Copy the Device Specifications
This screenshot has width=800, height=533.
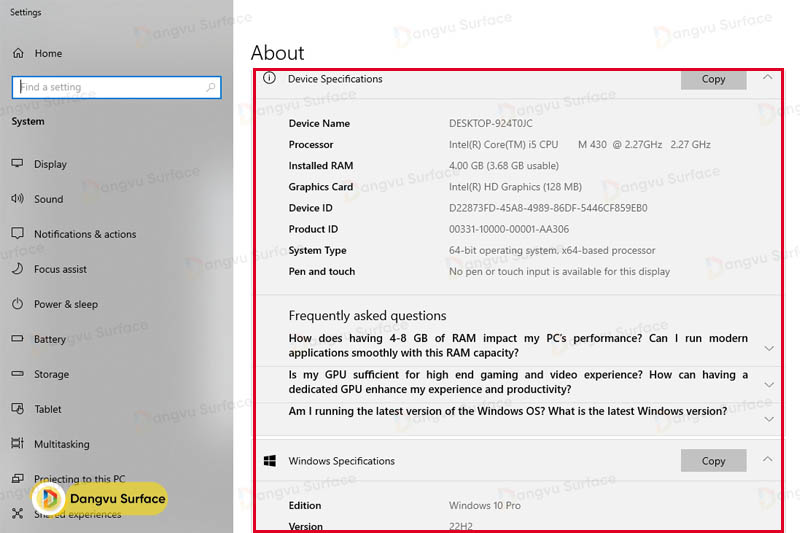[x=713, y=79]
